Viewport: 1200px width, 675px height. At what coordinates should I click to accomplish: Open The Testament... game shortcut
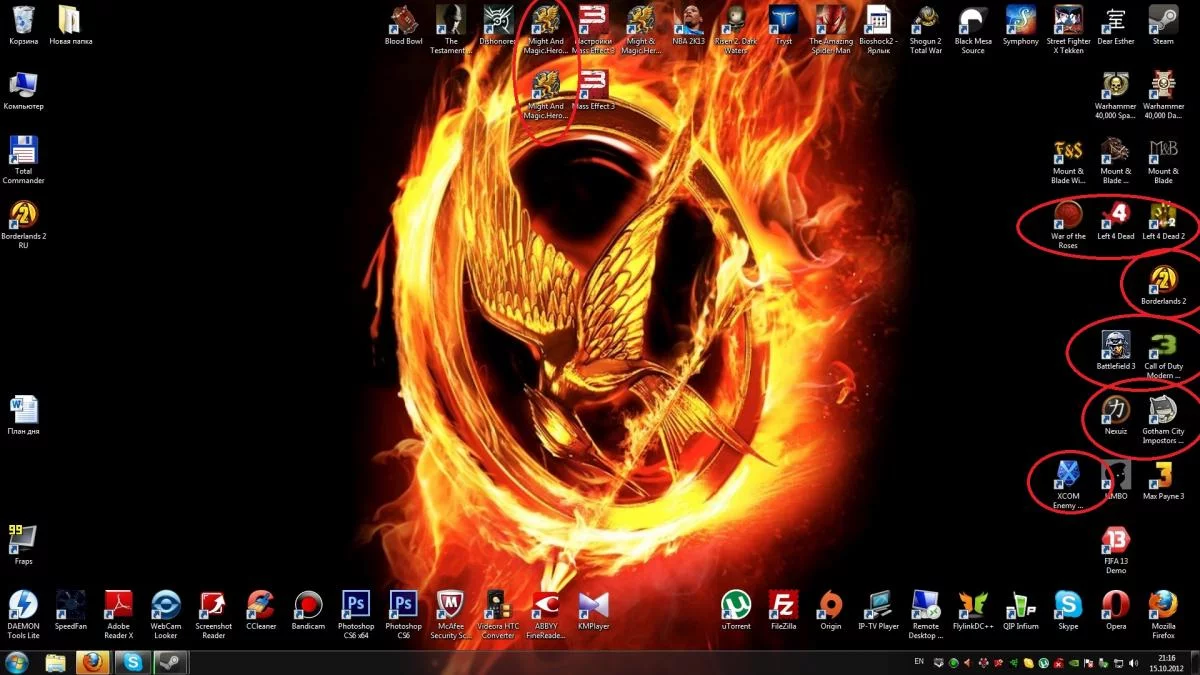452,30
